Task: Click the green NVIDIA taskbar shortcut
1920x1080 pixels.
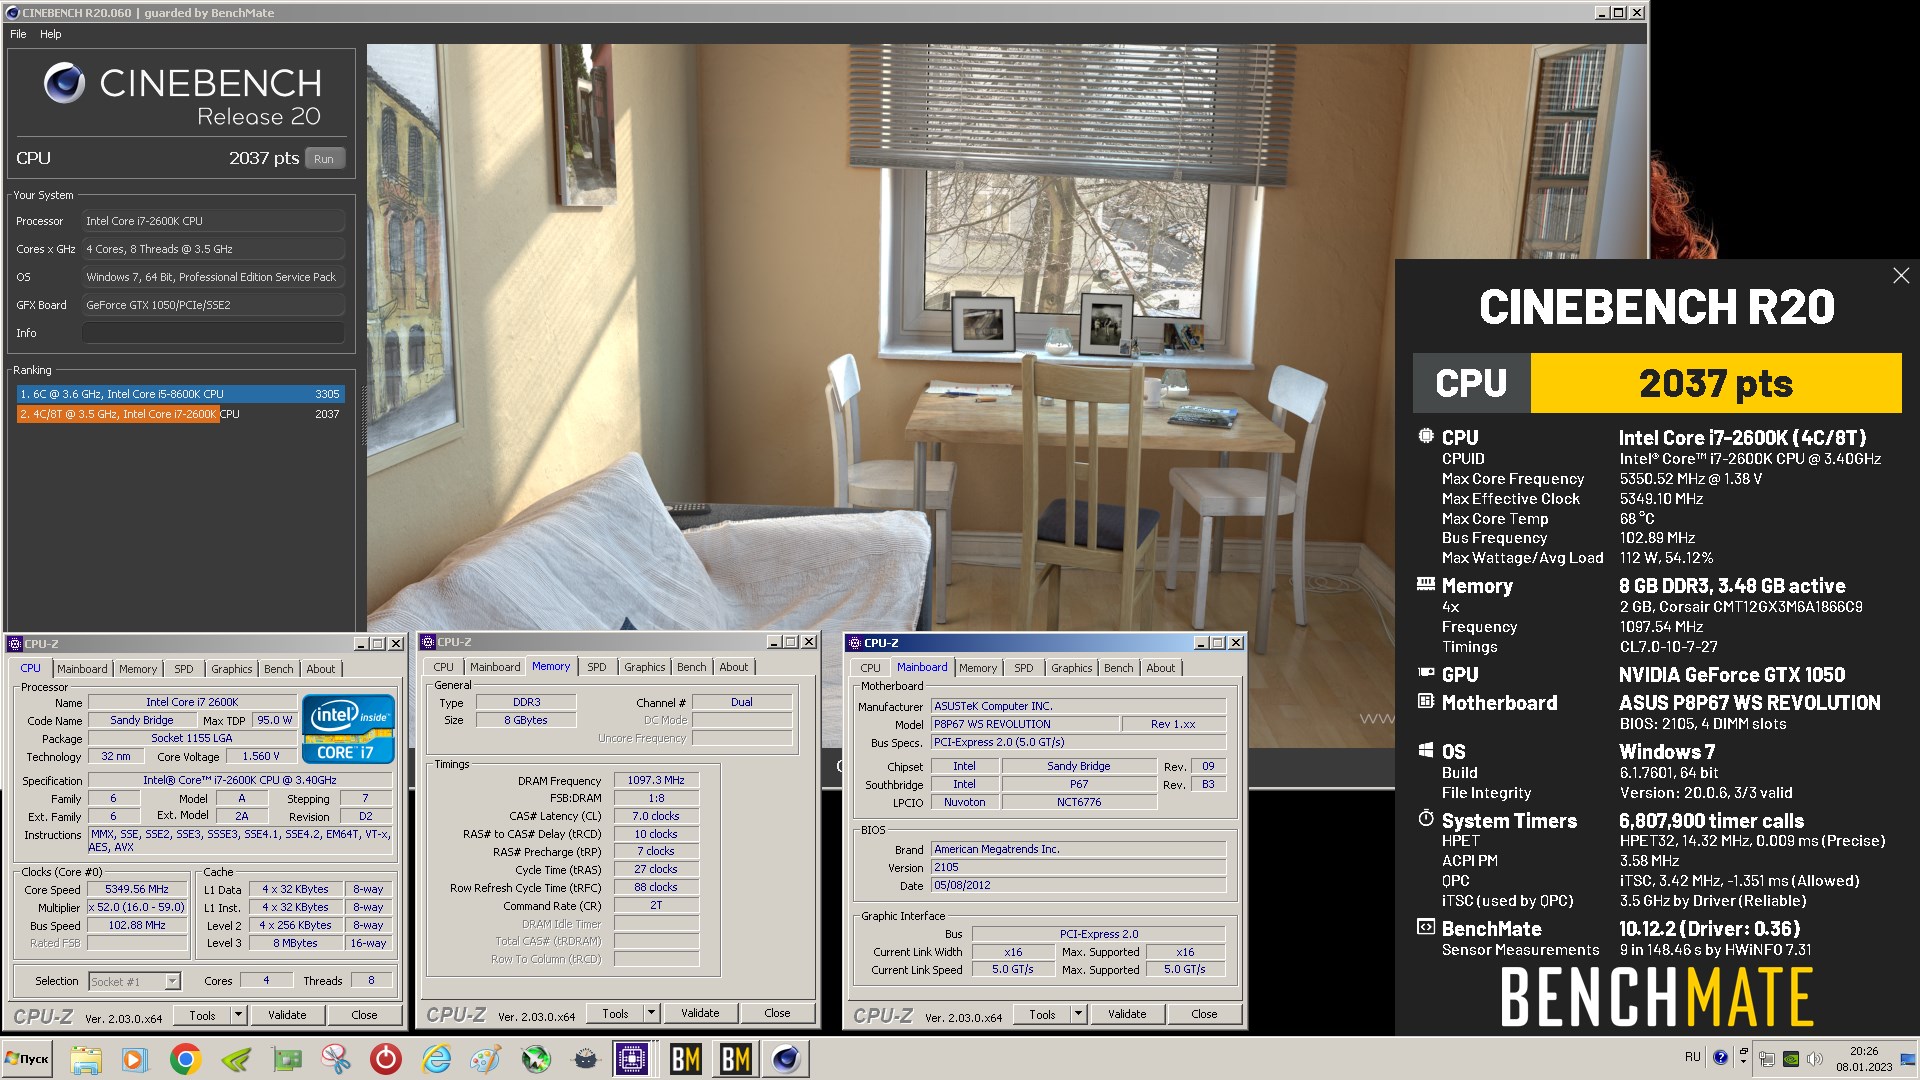Action: tap(236, 1059)
